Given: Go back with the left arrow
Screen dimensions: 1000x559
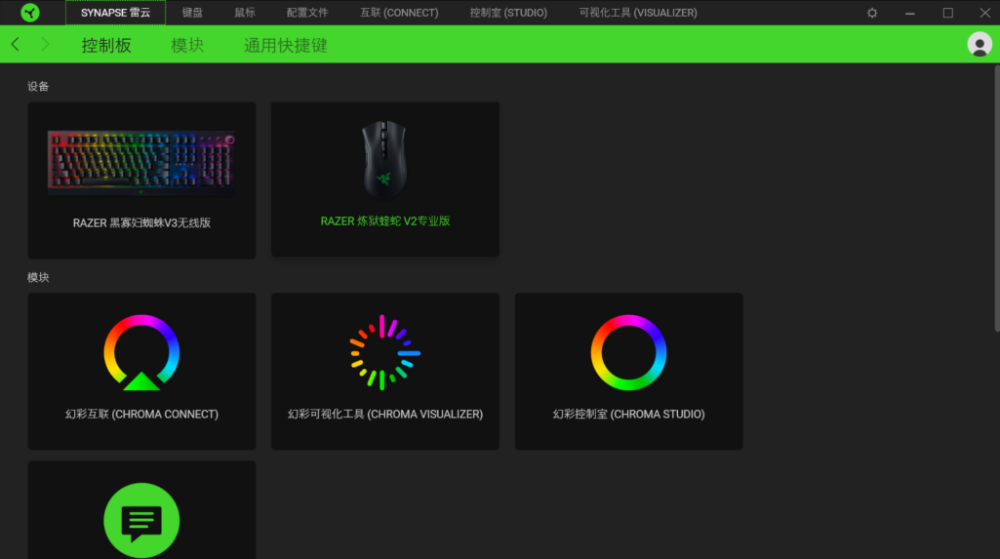Looking at the screenshot, I should click(15, 44).
